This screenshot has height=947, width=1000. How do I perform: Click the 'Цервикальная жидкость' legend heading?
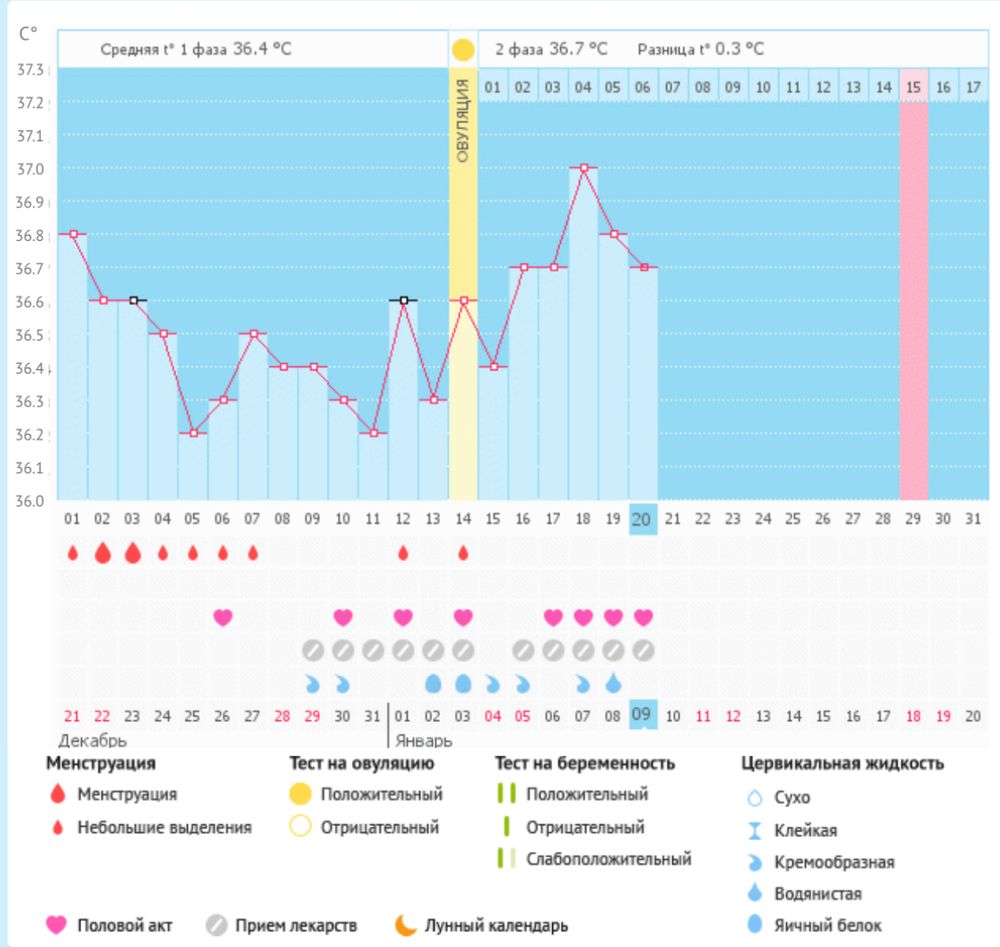pos(842,763)
